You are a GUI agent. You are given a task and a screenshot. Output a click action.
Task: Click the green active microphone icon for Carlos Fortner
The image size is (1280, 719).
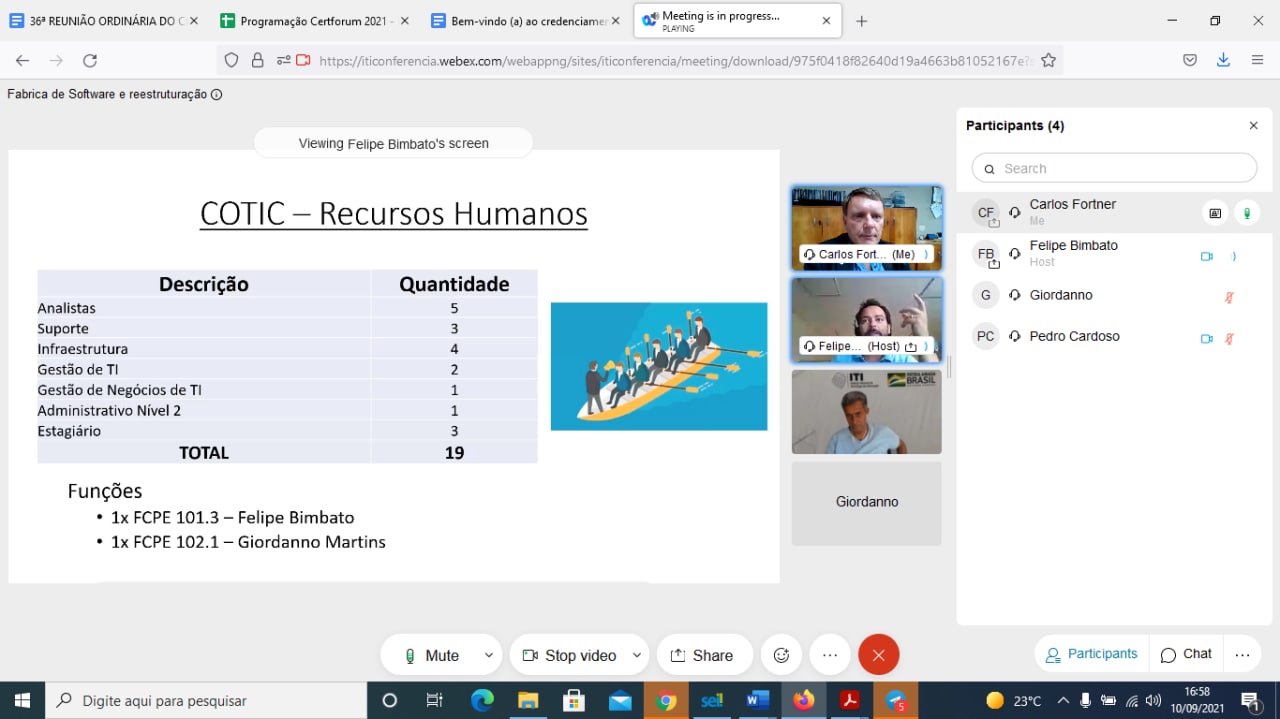coord(1248,213)
